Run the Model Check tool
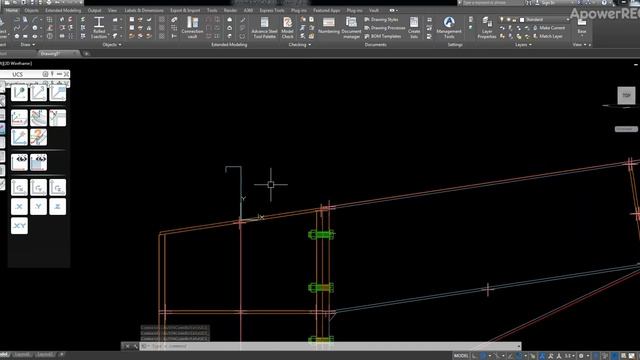The image size is (640, 360). pyautogui.click(x=287, y=28)
